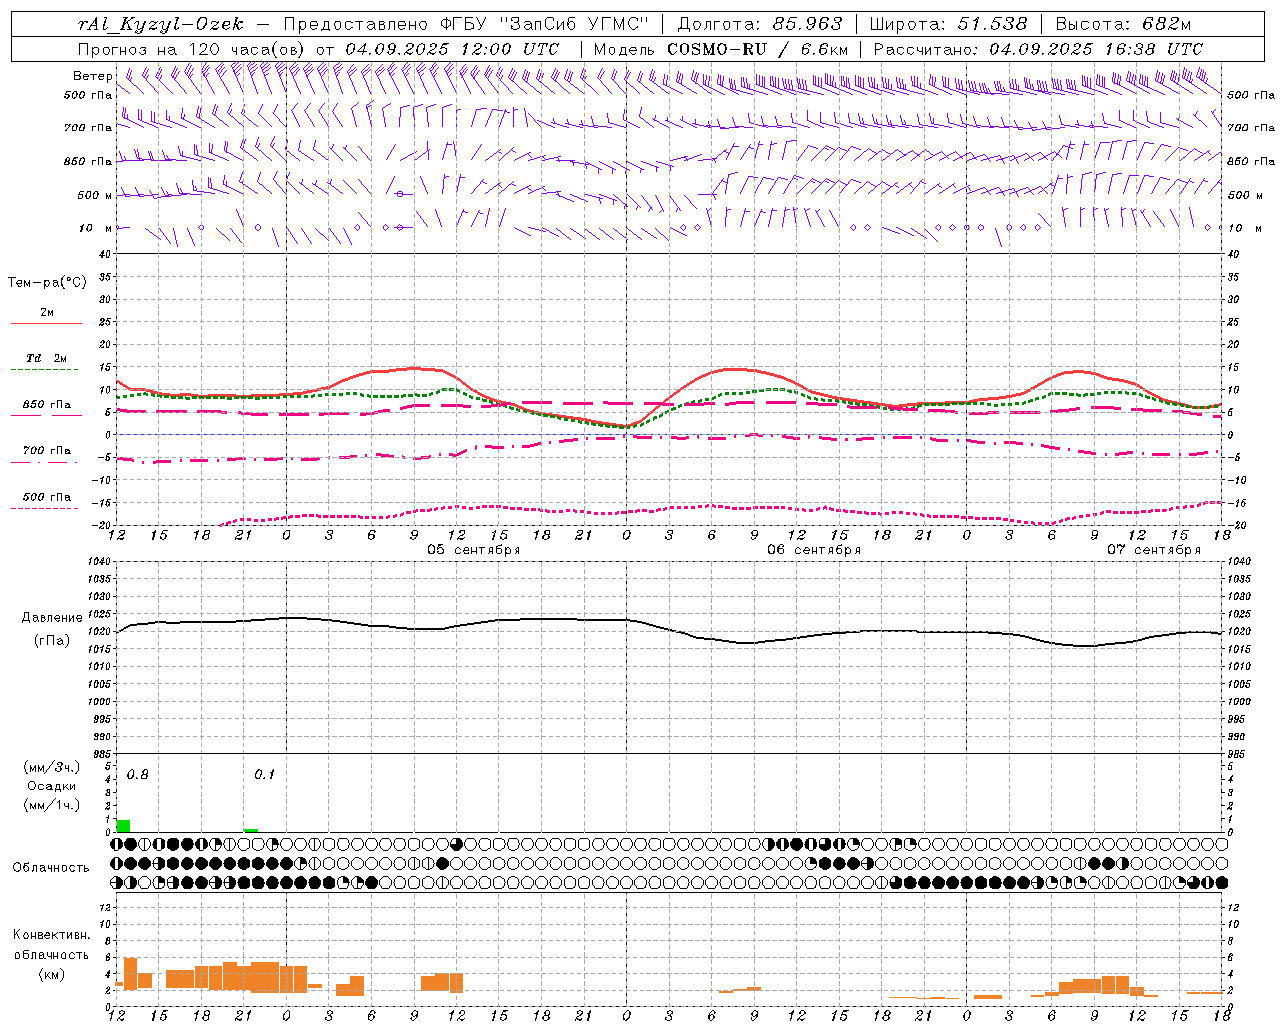Click the 500 гПа temperature legend entry
This screenshot has width=1280, height=1024.
47,497
